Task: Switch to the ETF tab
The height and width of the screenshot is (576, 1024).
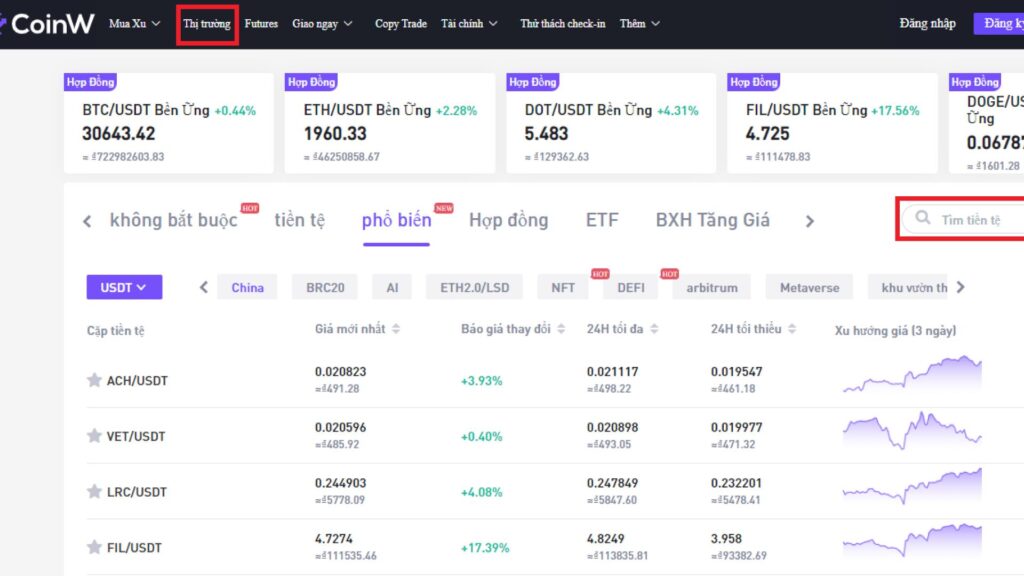Action: point(602,220)
